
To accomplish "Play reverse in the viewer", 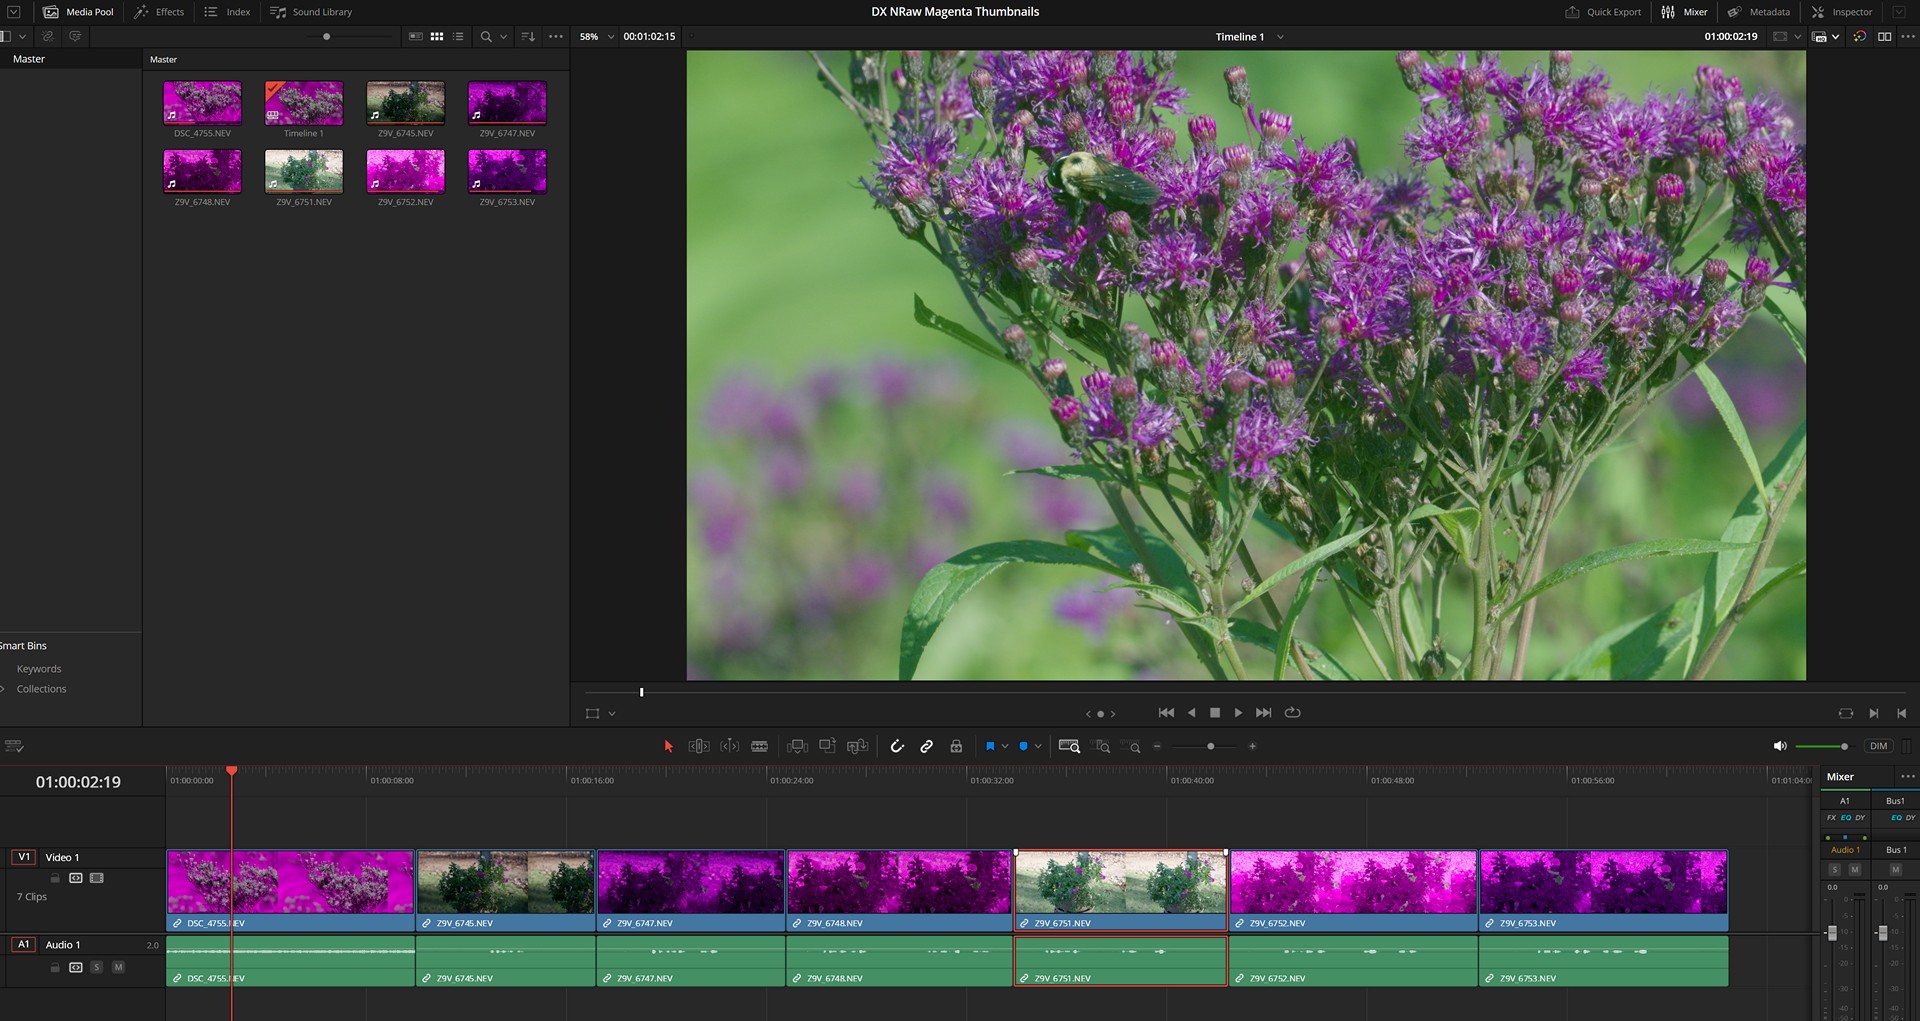I will tap(1191, 712).
